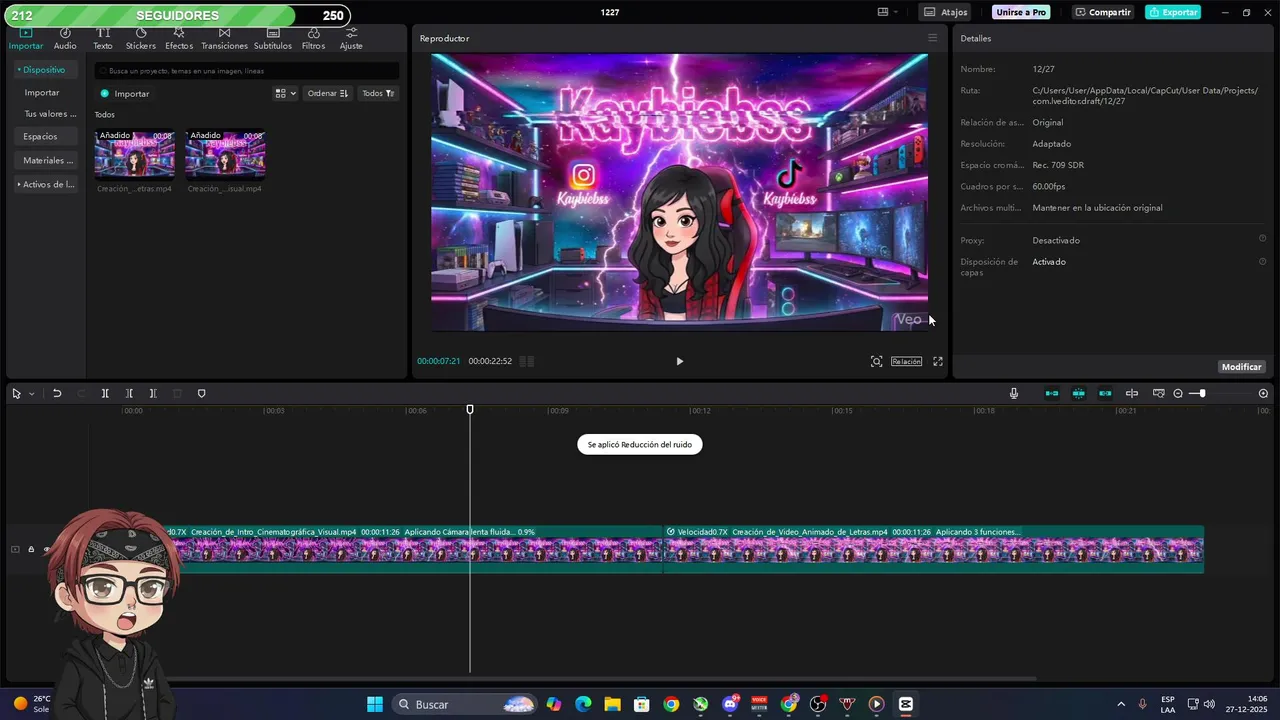Screen dimensions: 1280x720
Task: Click the playhead marker on the ruler
Action: point(470,409)
